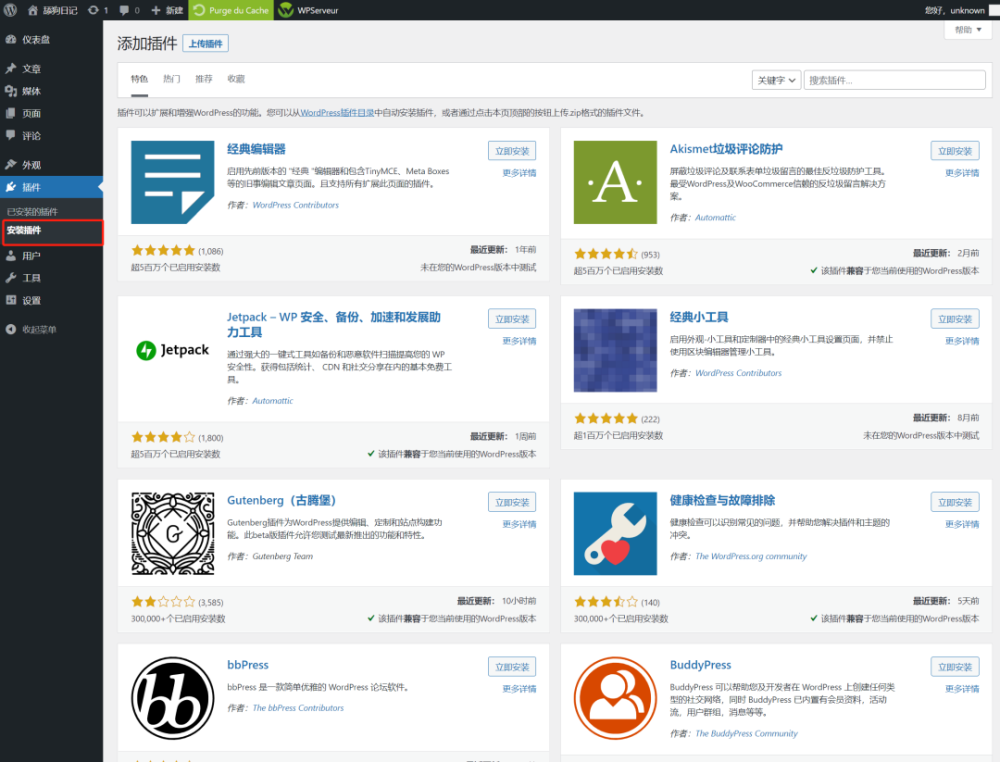
Task: Switch to the 收藏 tab
Action: (236, 79)
